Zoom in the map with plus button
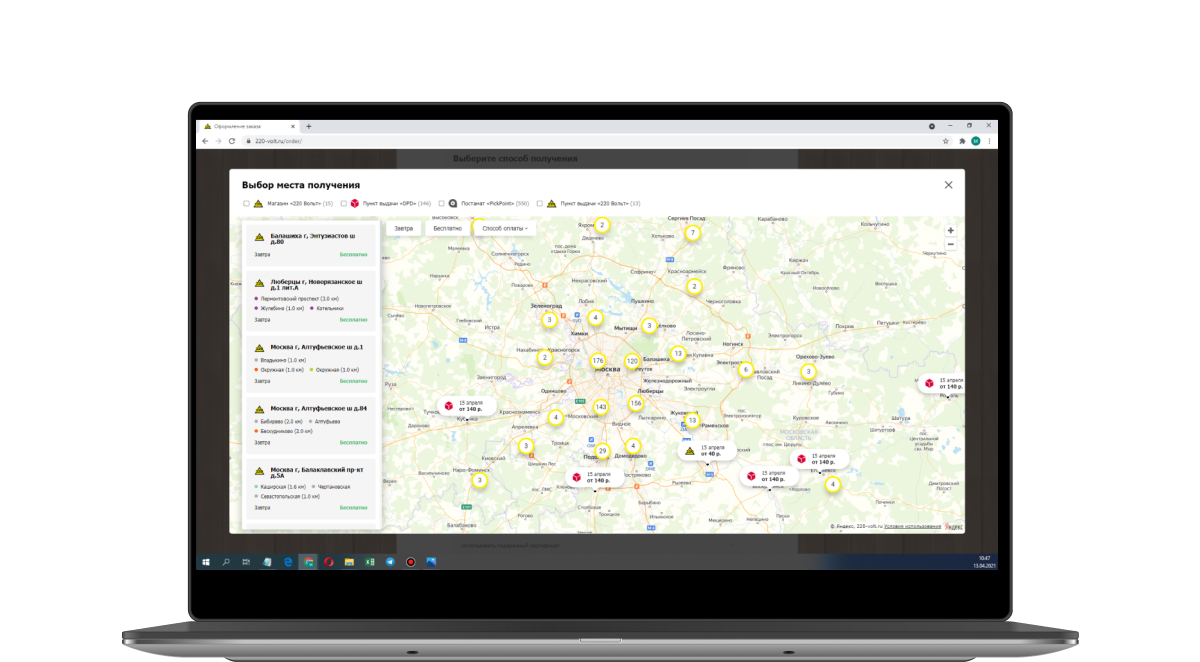Screen dimensions: 1200x662 point(950,230)
